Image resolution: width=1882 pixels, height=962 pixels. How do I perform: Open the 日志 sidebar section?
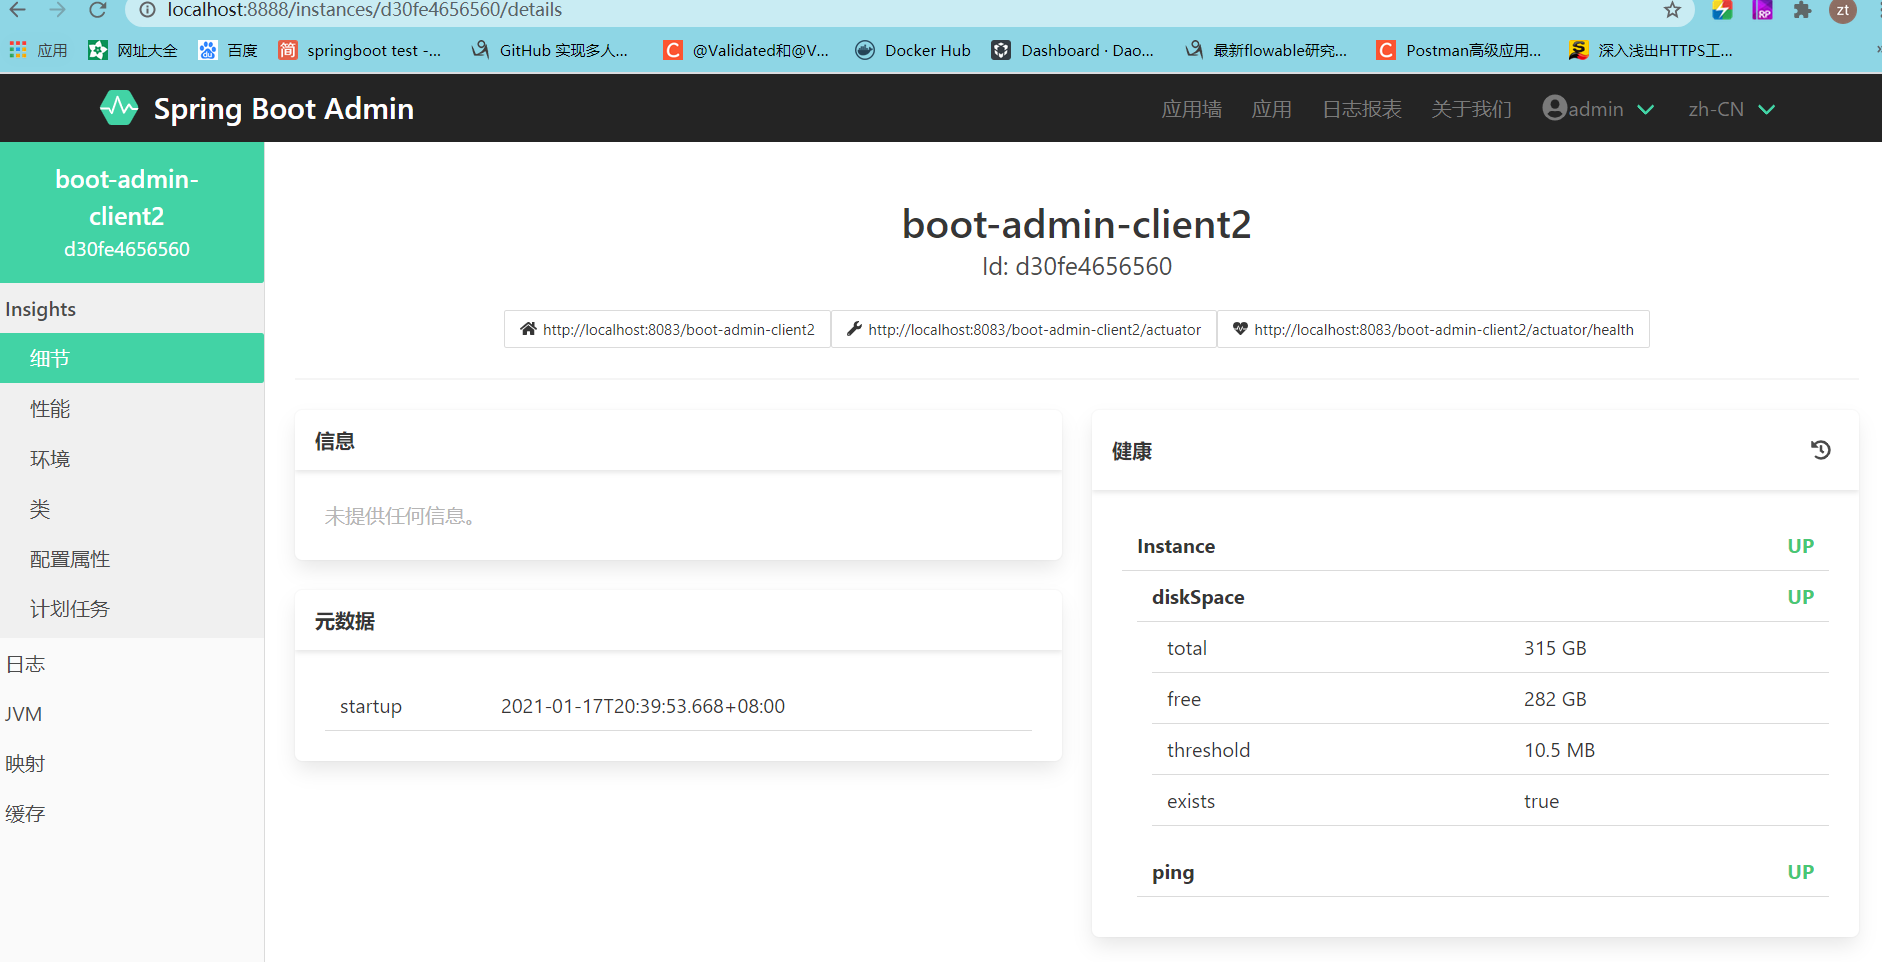132,663
